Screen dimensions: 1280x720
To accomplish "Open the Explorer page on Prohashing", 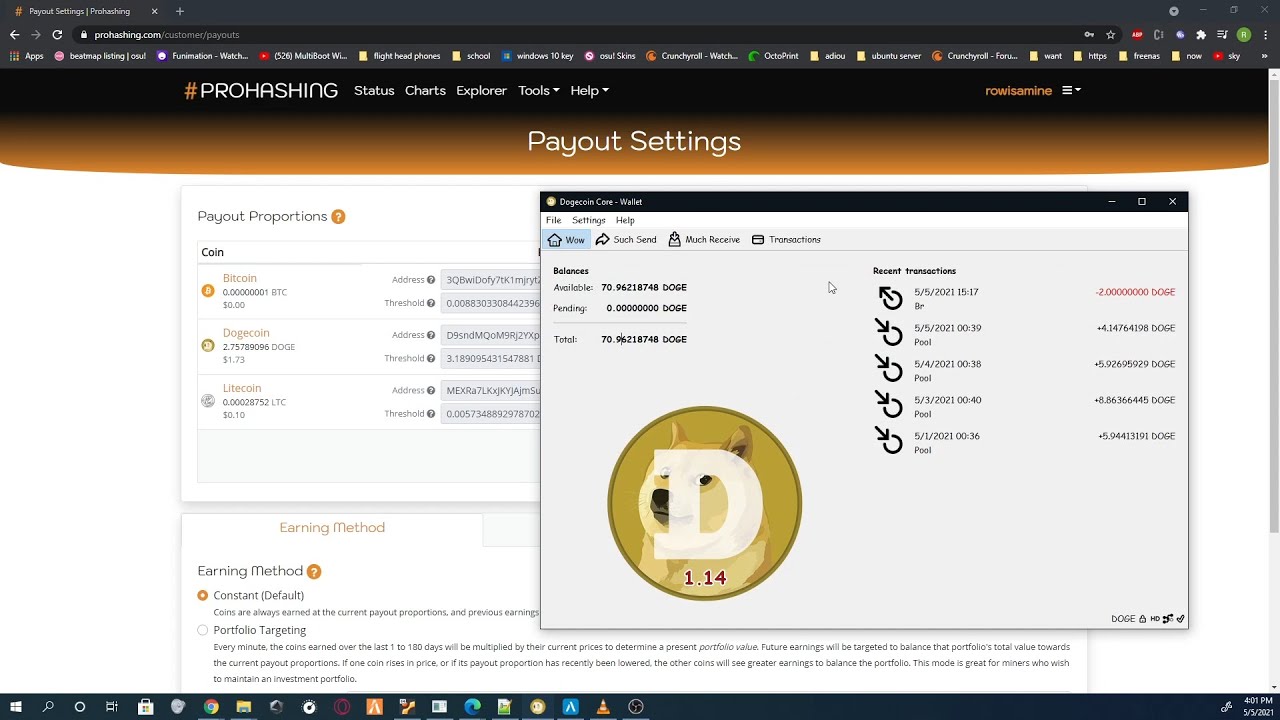I will [x=481, y=91].
